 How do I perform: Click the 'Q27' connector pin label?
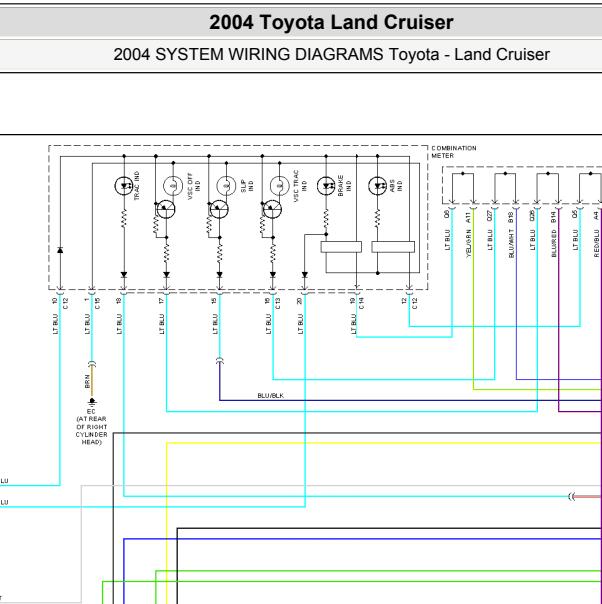(490, 216)
